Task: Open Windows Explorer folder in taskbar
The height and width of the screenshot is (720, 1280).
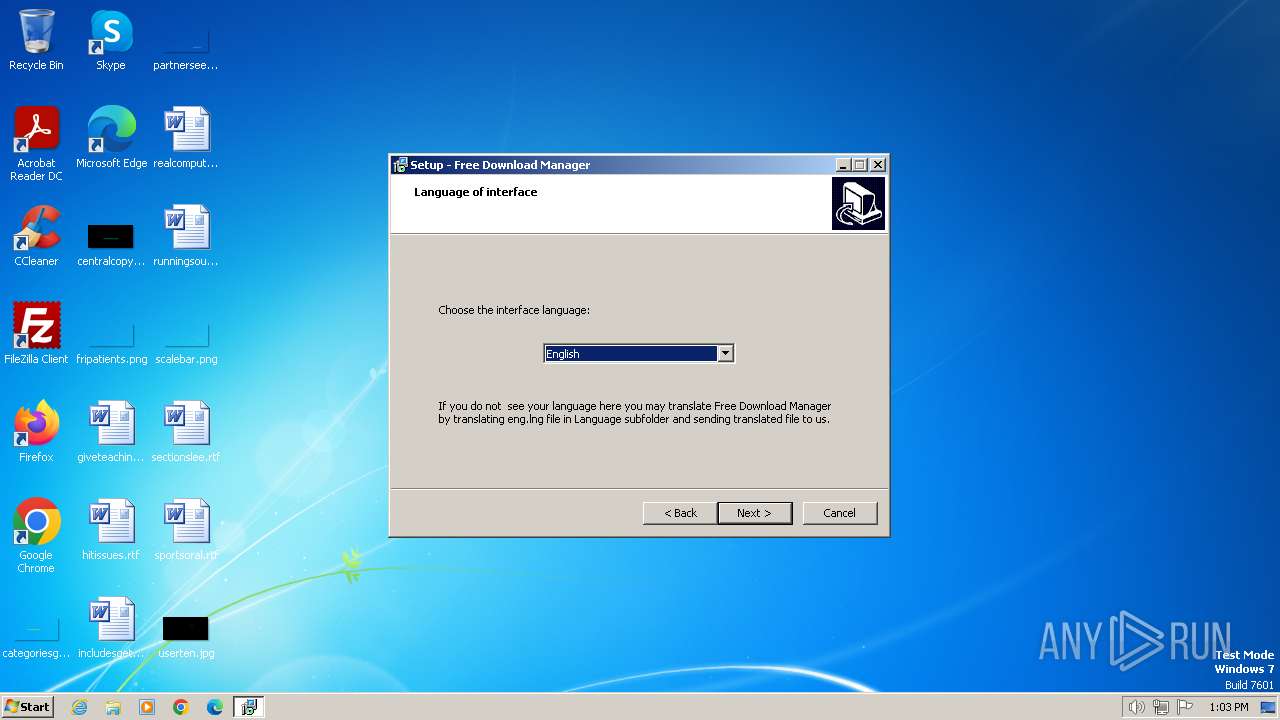Action: pos(113,707)
